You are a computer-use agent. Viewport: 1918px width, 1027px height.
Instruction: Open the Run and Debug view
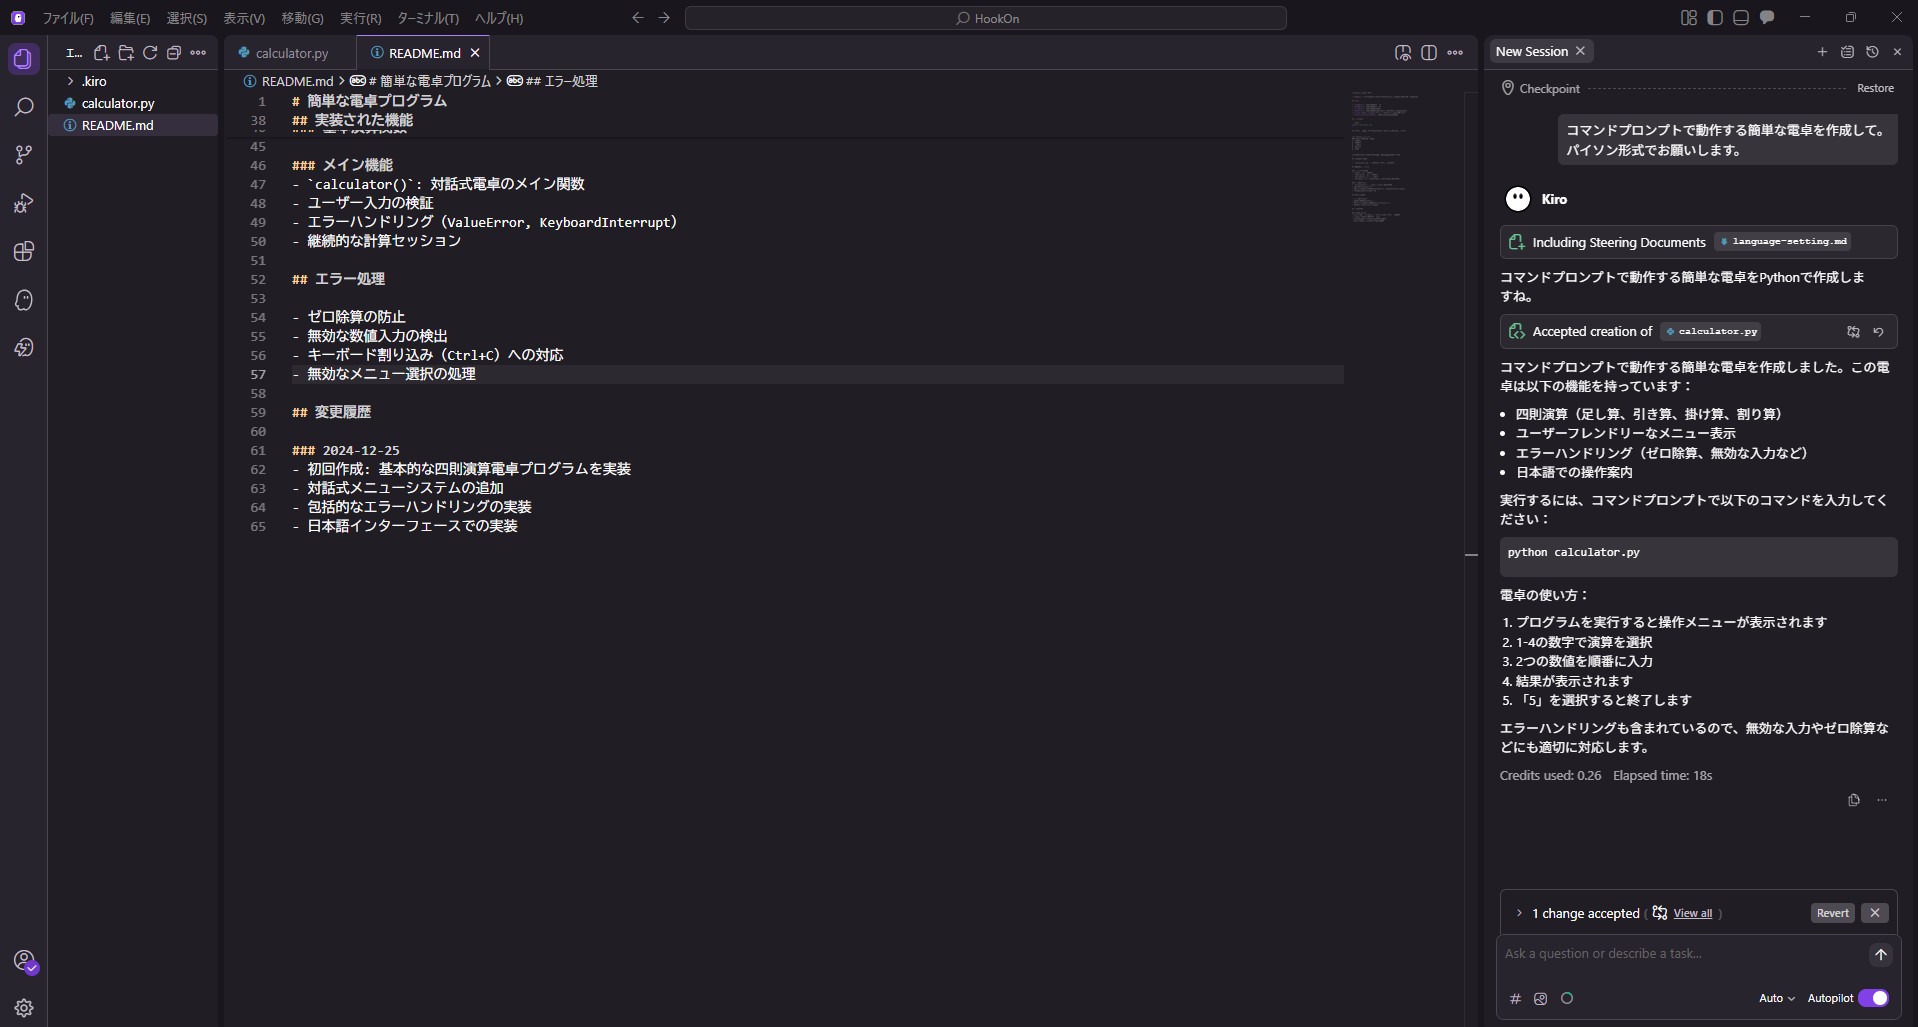(24, 203)
